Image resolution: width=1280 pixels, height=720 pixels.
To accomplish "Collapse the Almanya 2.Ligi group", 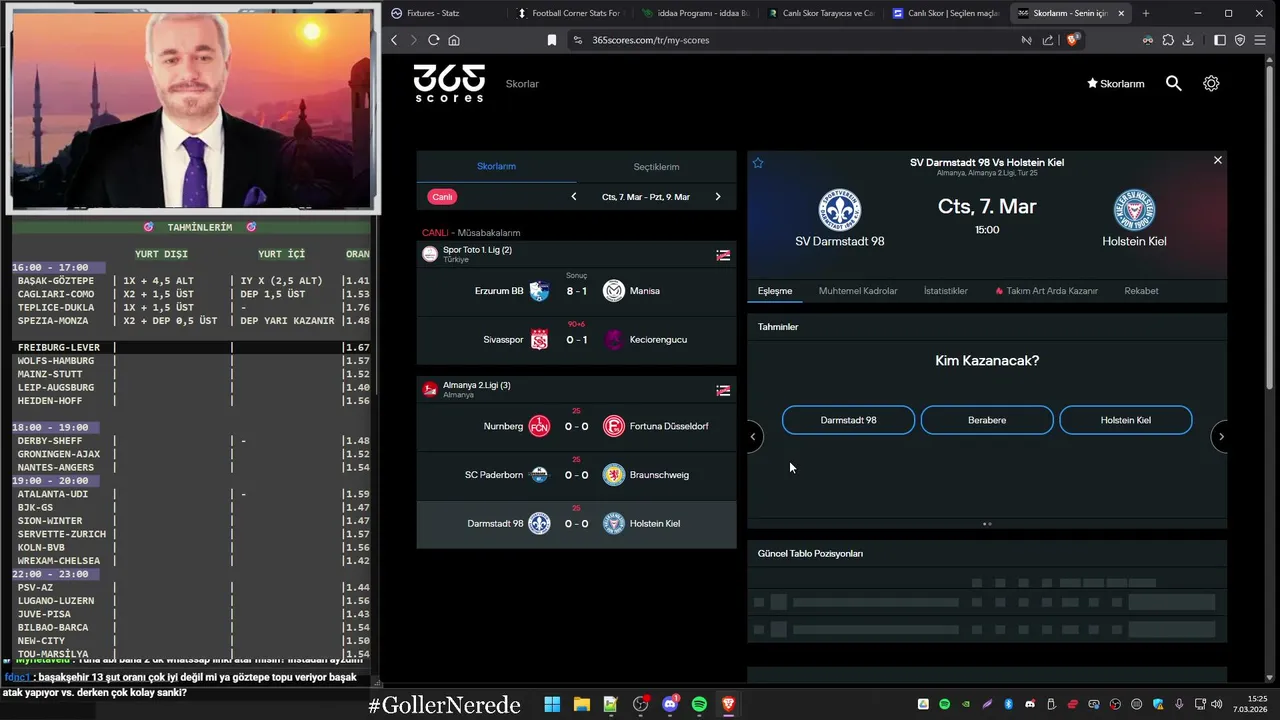I will point(576,389).
